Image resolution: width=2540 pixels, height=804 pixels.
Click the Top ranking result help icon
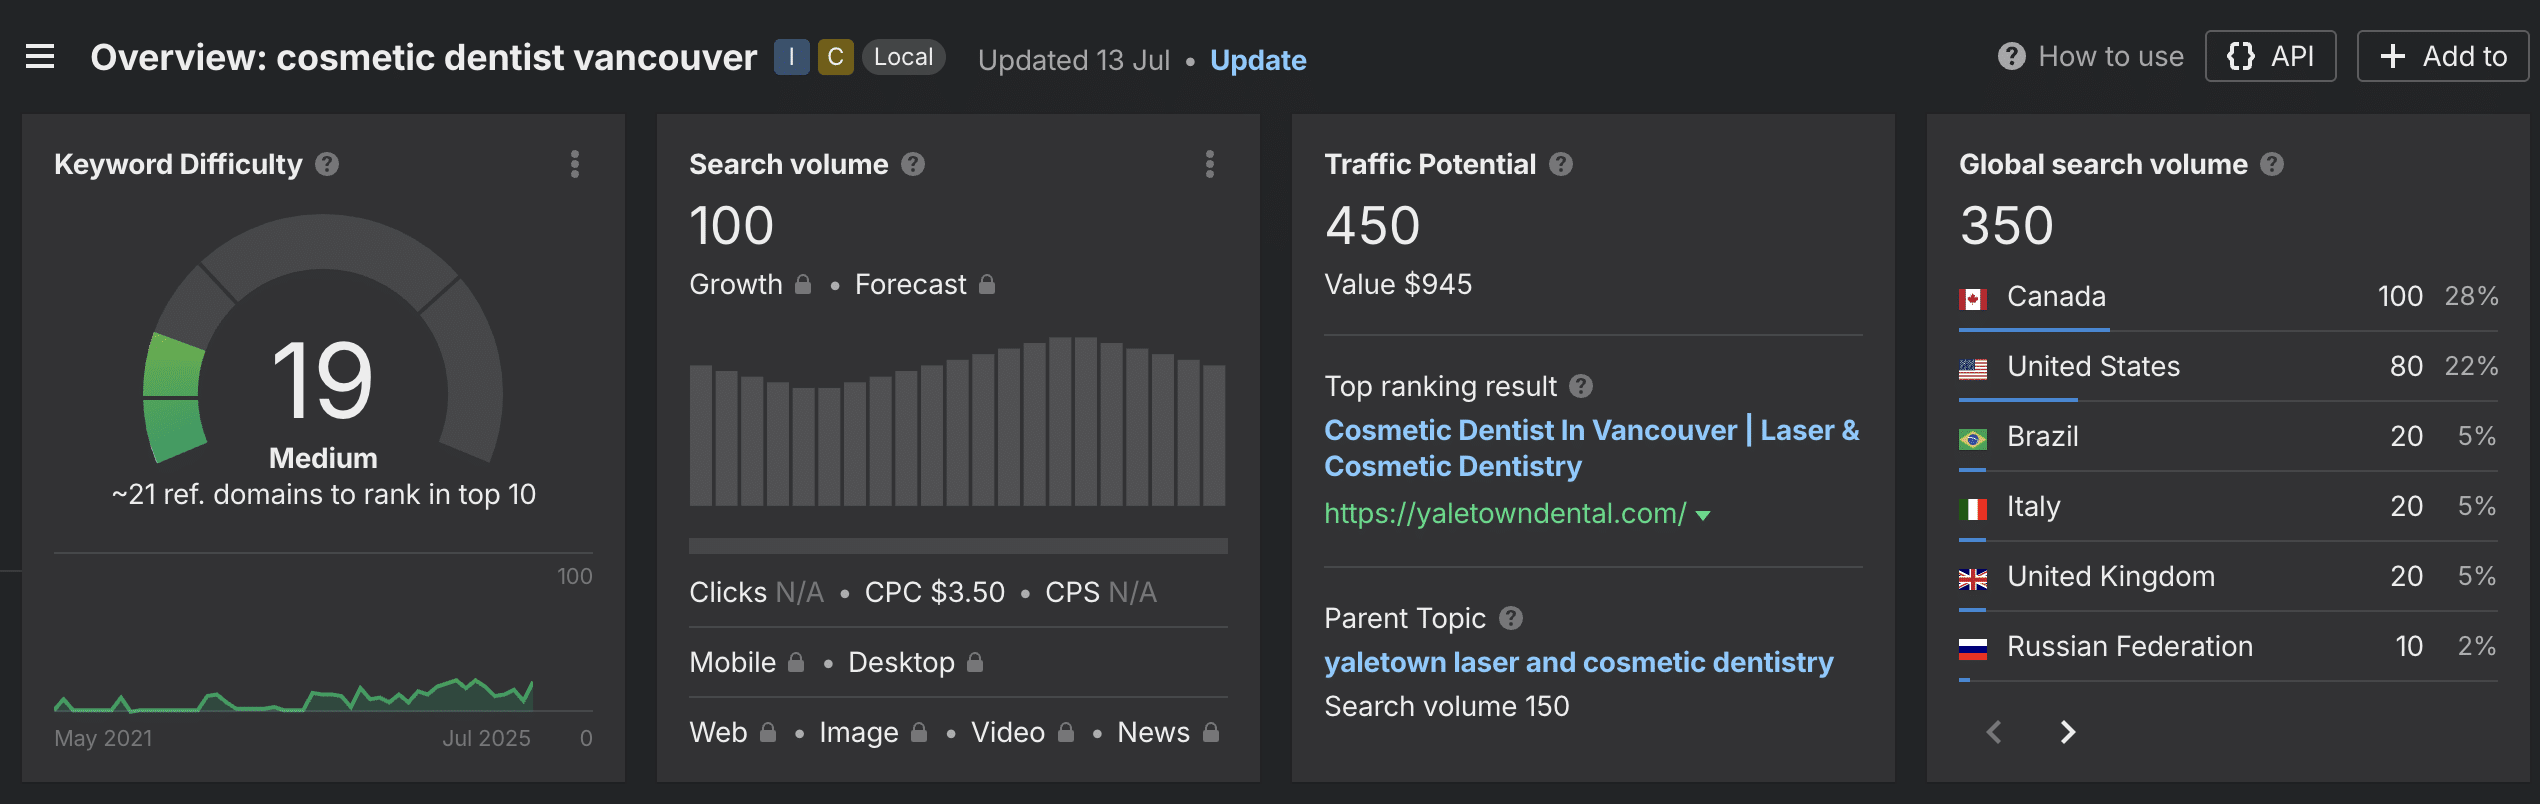pyautogui.click(x=1581, y=386)
